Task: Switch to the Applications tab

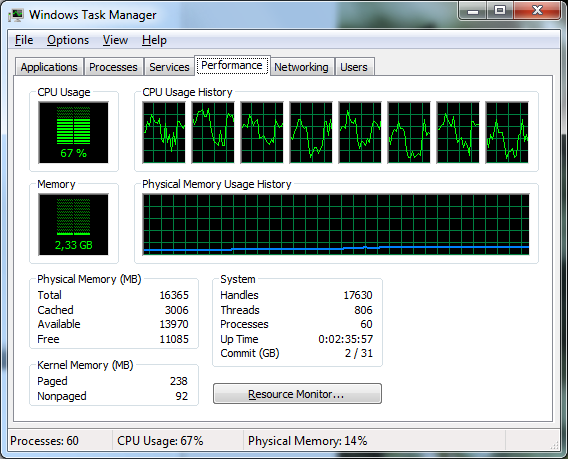Action: pos(49,67)
